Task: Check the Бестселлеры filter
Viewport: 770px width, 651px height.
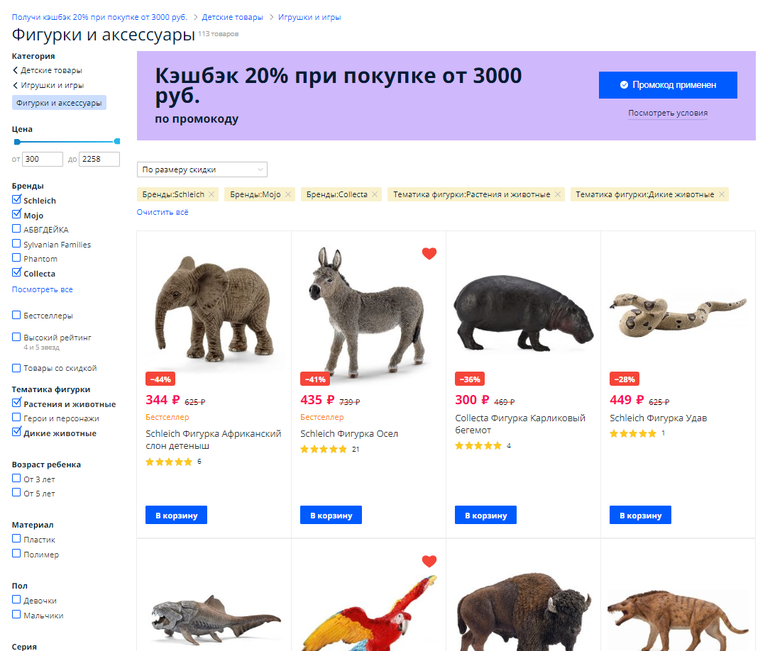Action: coord(16,315)
